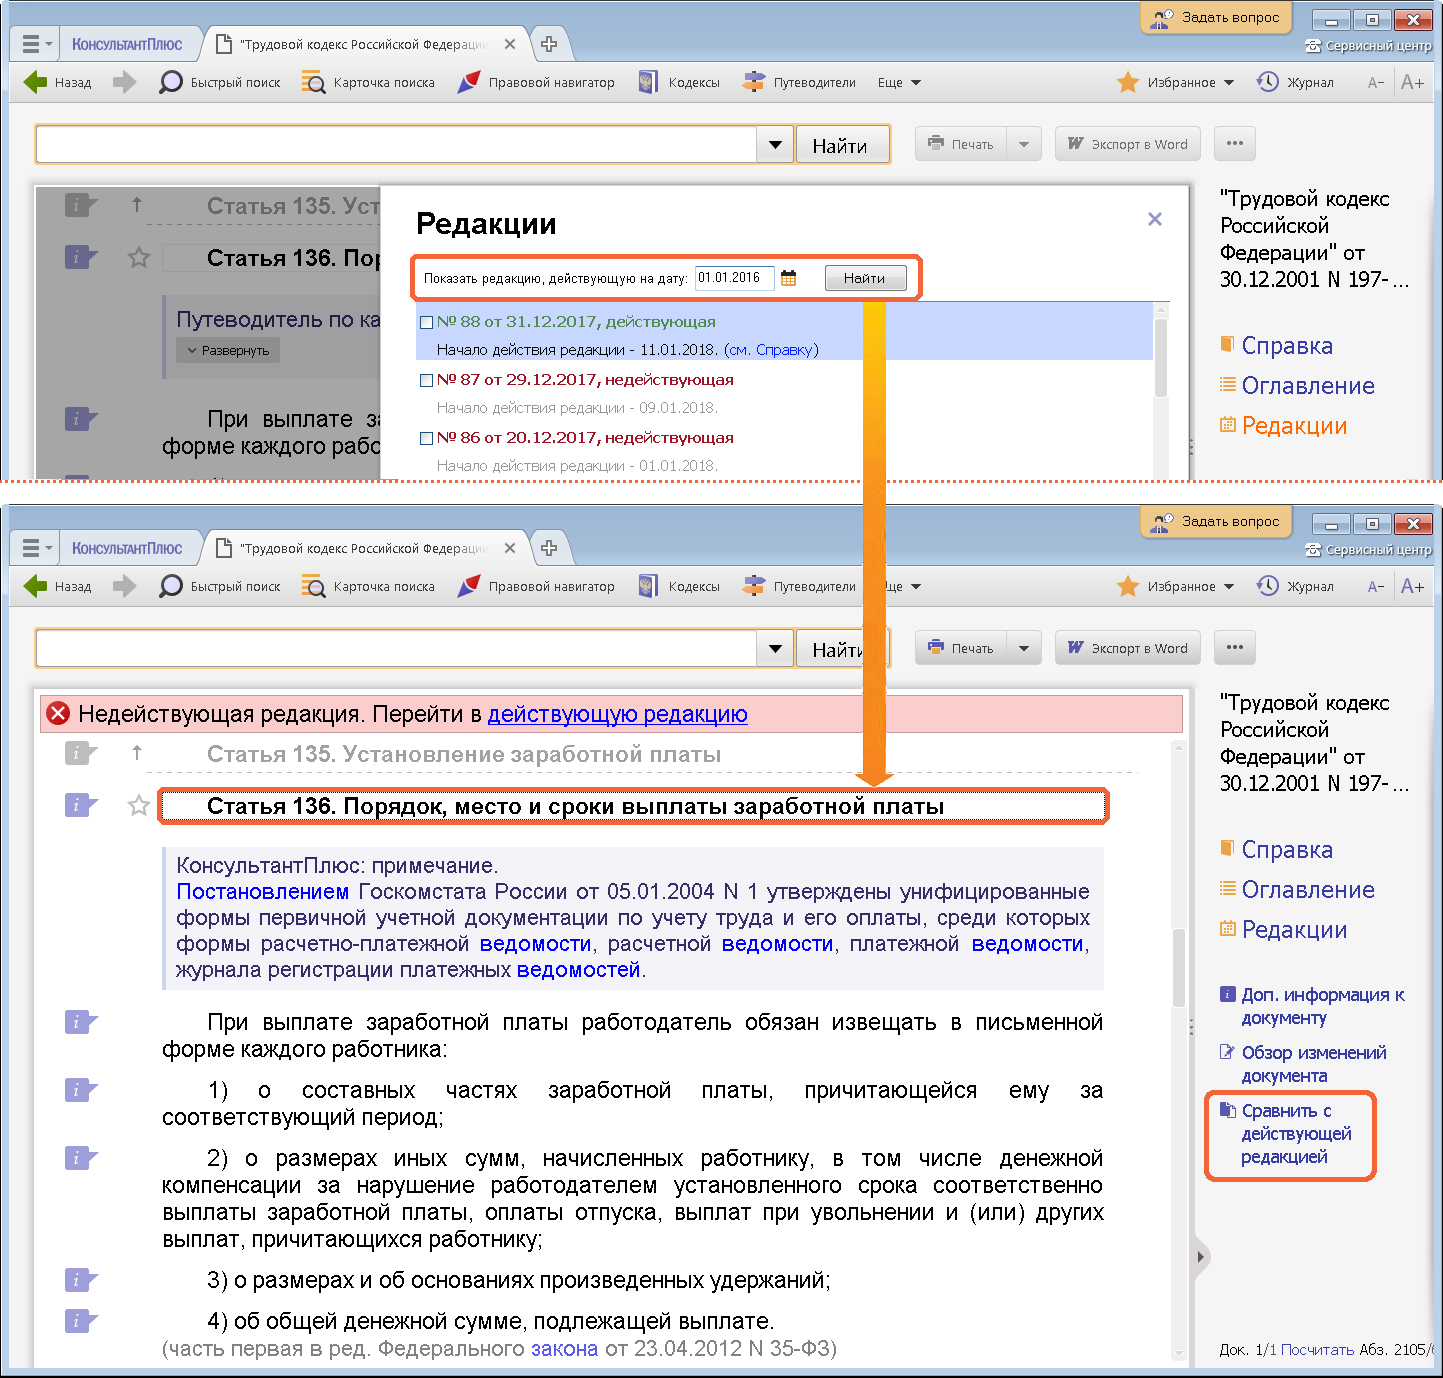1443x1378 pixels.
Task: Collapse the right panel with the arrow in the lower window
Action: (x=1201, y=1256)
